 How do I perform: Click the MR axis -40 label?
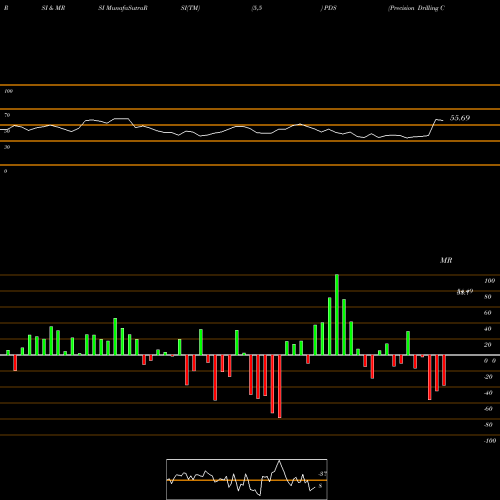pos(488,393)
